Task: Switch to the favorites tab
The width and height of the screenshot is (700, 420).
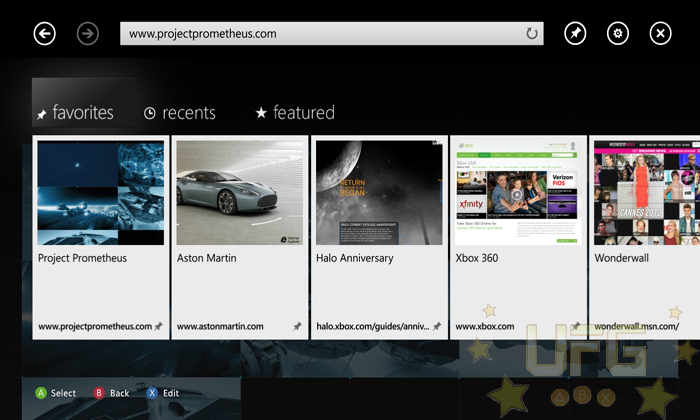Action: [83, 104]
